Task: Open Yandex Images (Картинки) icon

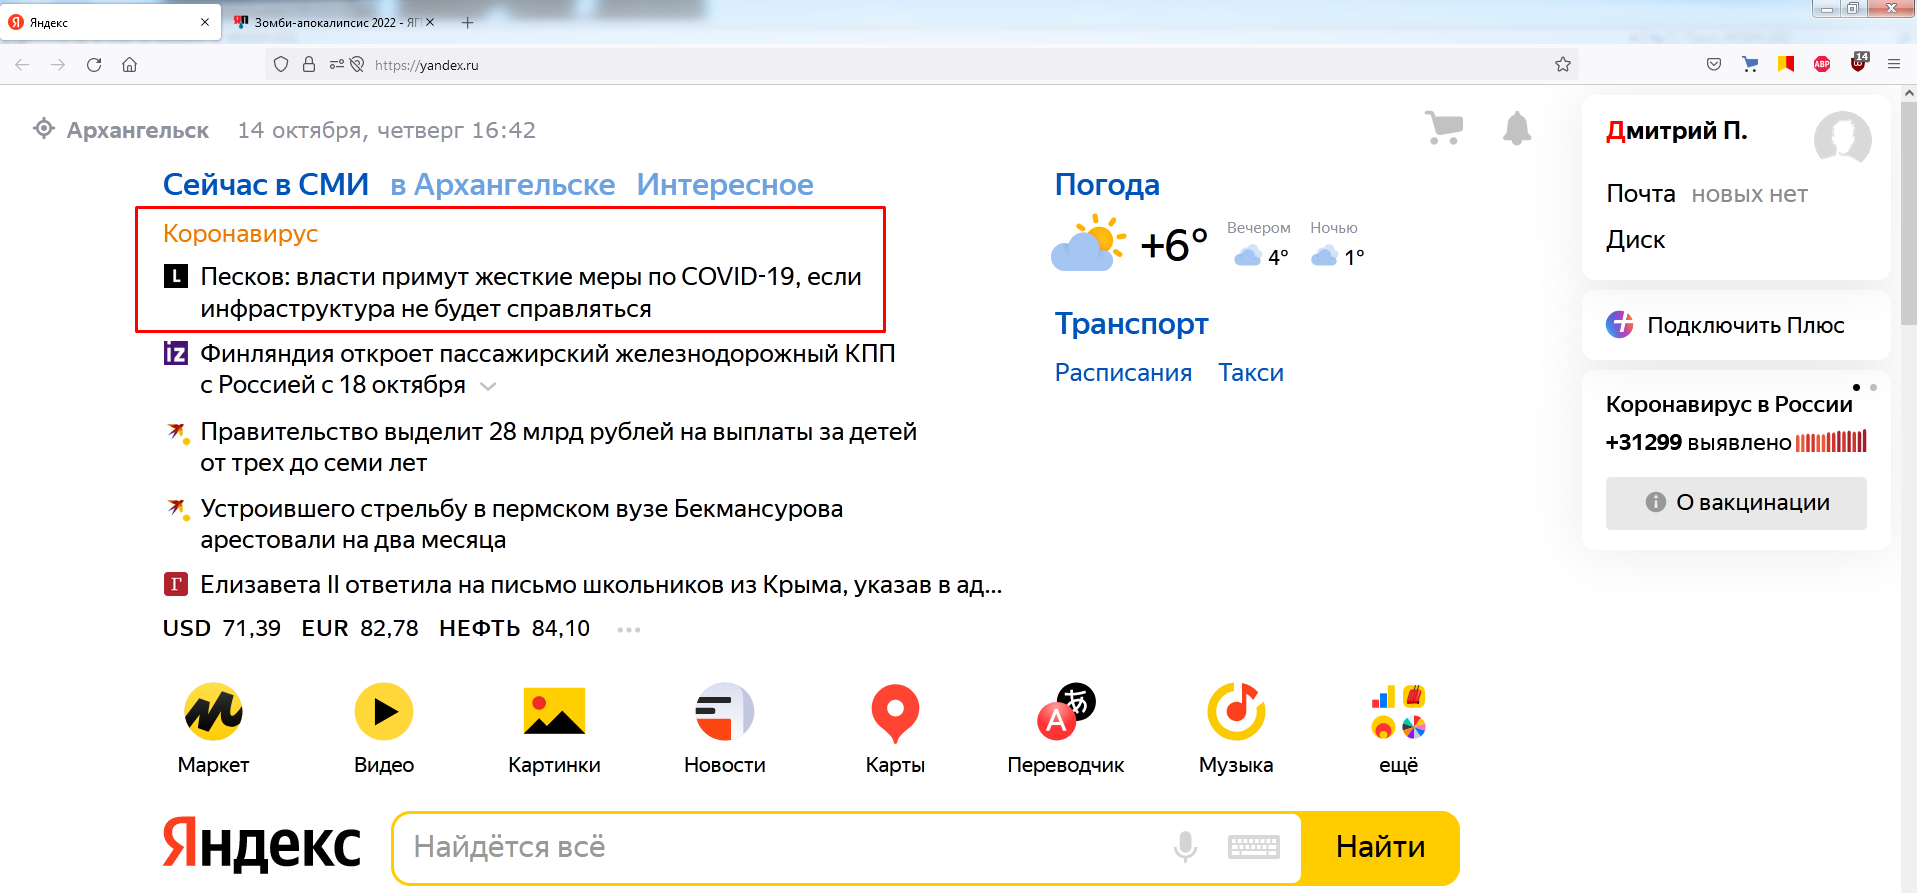Action: point(554,712)
